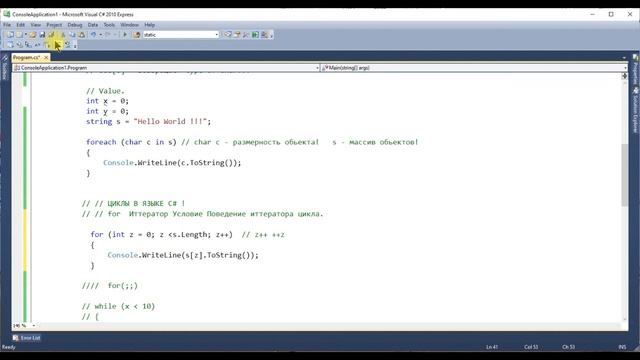Viewport: 640px width, 360px height.
Task: Open the Undo history dropdown arrow
Action: pos(100,35)
